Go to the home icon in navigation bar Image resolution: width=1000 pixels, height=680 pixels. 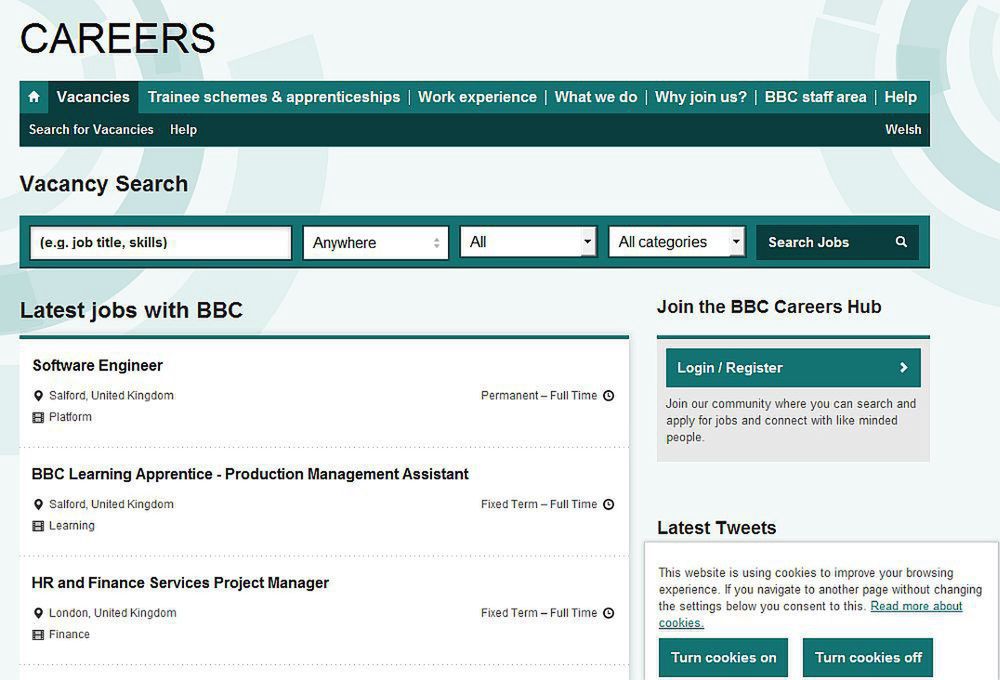[x=34, y=97]
